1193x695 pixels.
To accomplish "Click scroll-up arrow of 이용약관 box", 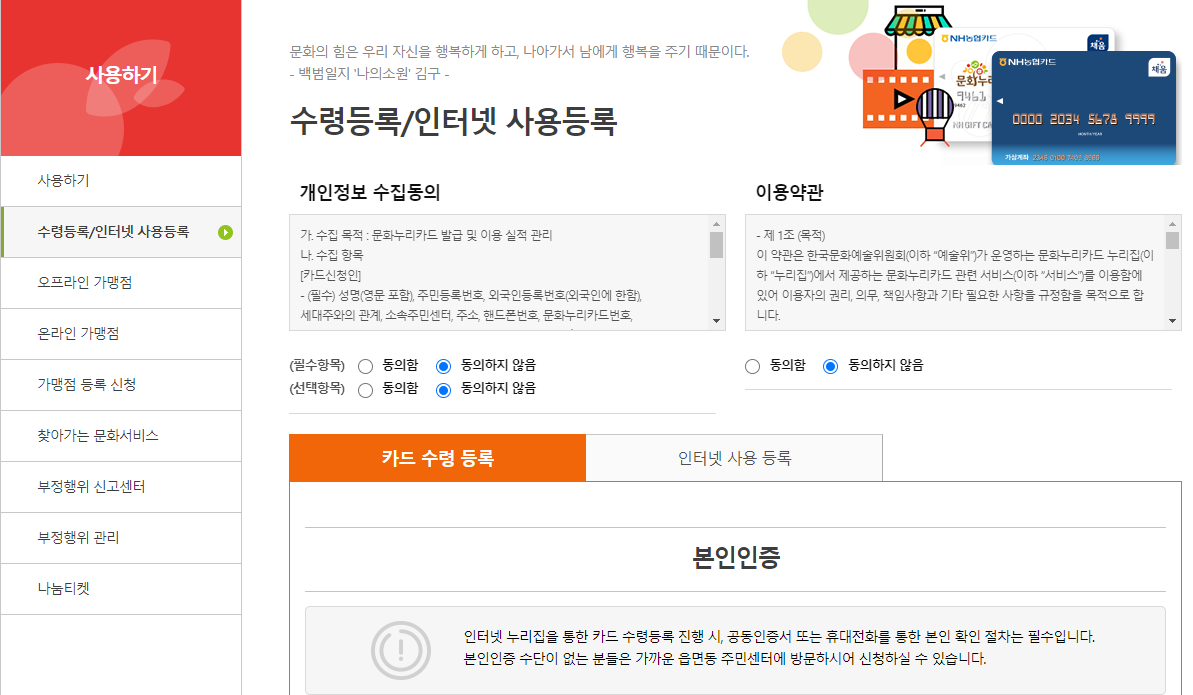I will [x=1172, y=224].
